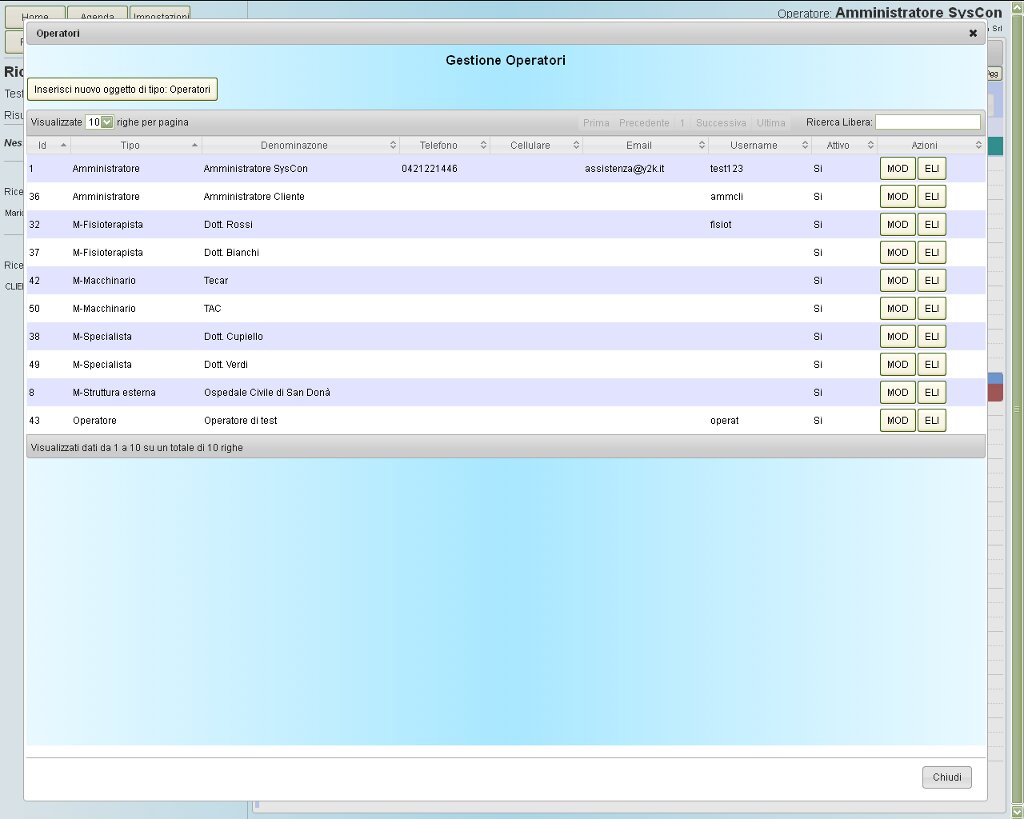Go to Successiva page
The image size is (1024, 819).
(x=720, y=122)
